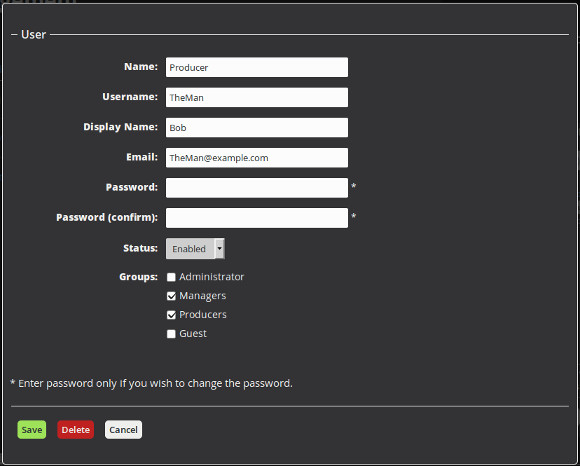Click the Email field with TheMan@example.com
The width and height of the screenshot is (580, 466).
click(x=257, y=158)
